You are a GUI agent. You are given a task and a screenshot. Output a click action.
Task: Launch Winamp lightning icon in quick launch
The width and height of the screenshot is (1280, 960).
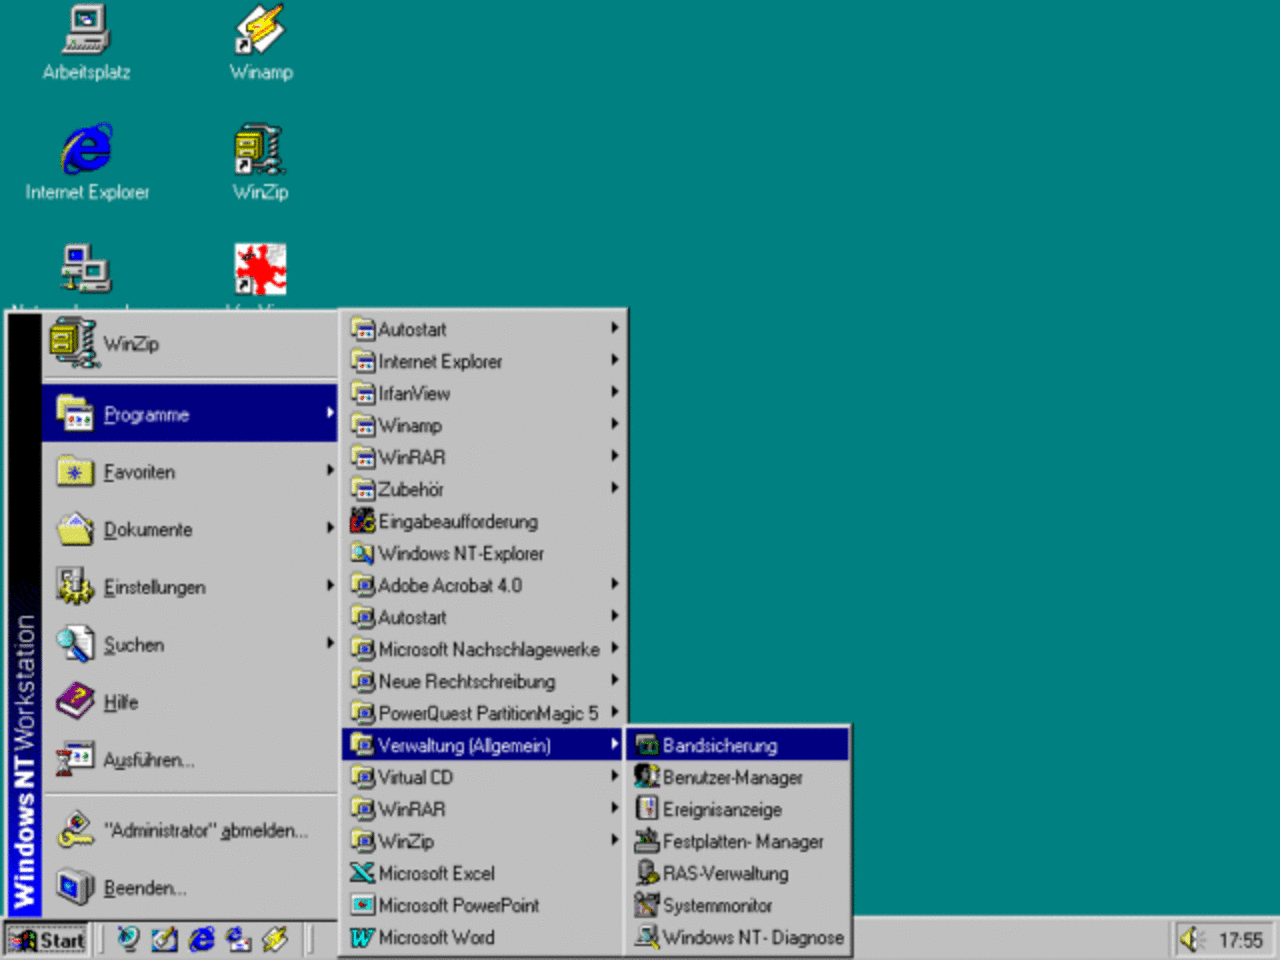274,939
